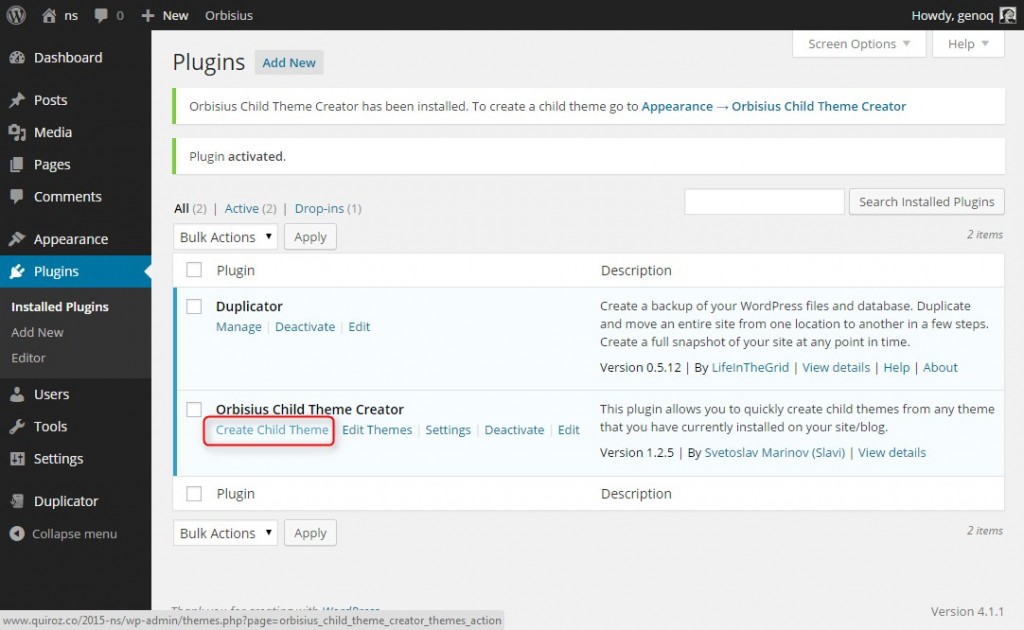1024x630 pixels.
Task: Click the Search Installed Plugins button
Action: coord(927,202)
